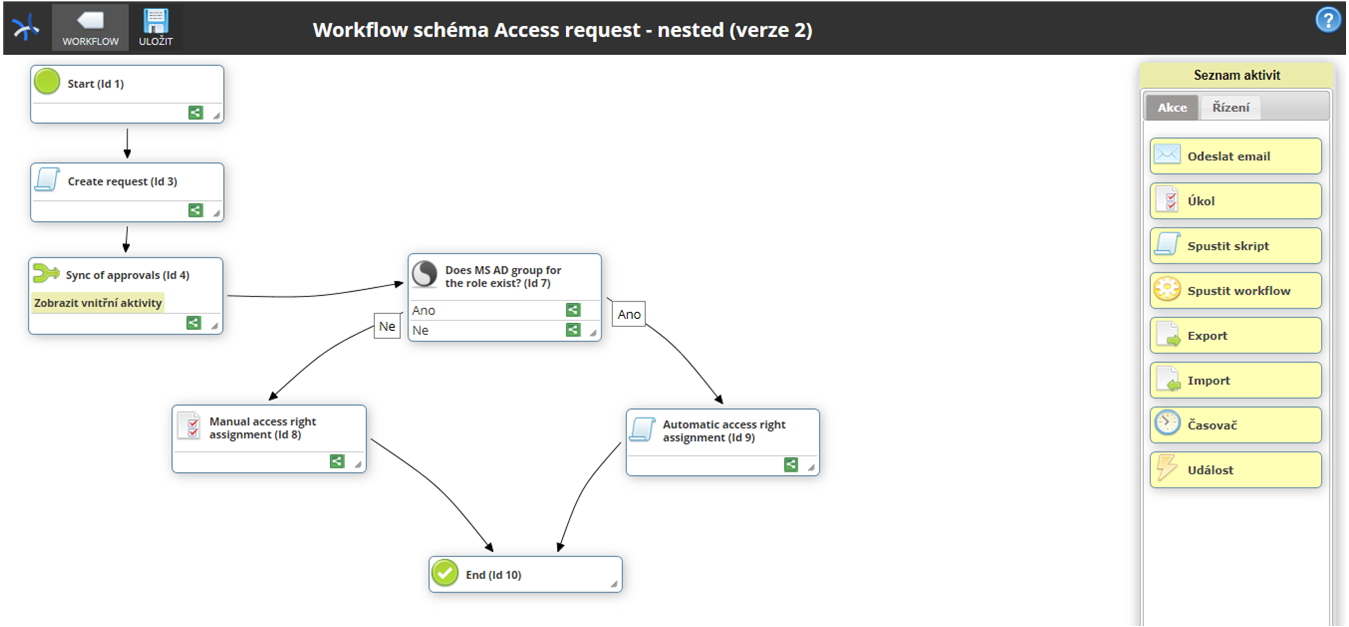Click share icon on Create request (Id 3)
The image size is (1349, 627).
[x=196, y=210]
